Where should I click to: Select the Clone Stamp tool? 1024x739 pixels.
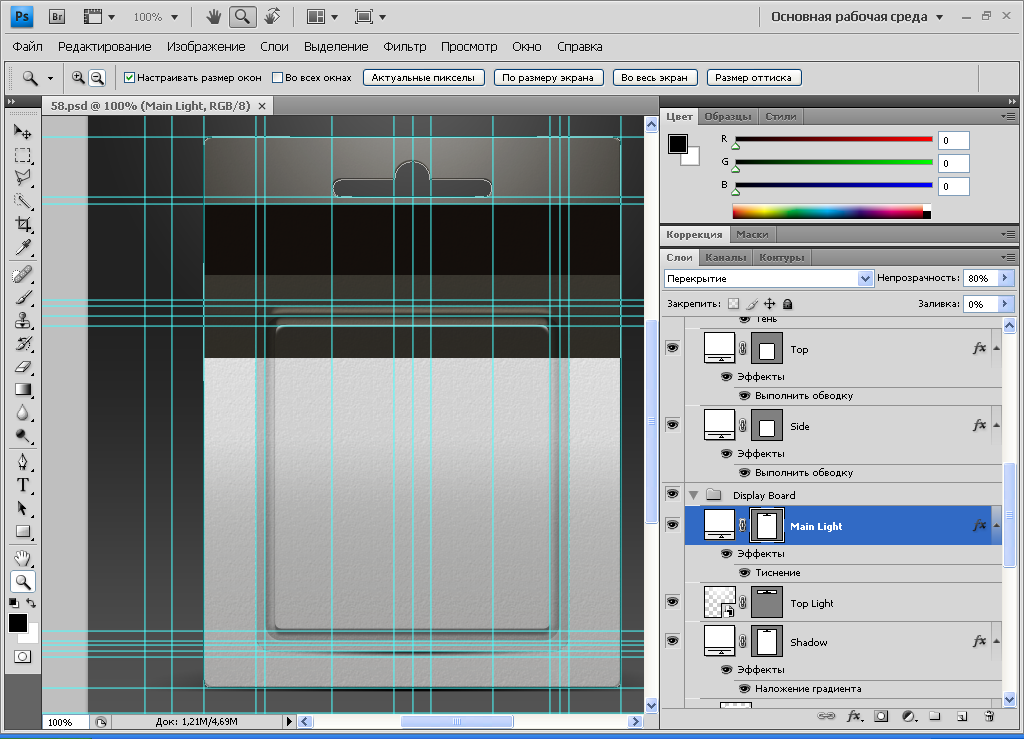[22, 321]
